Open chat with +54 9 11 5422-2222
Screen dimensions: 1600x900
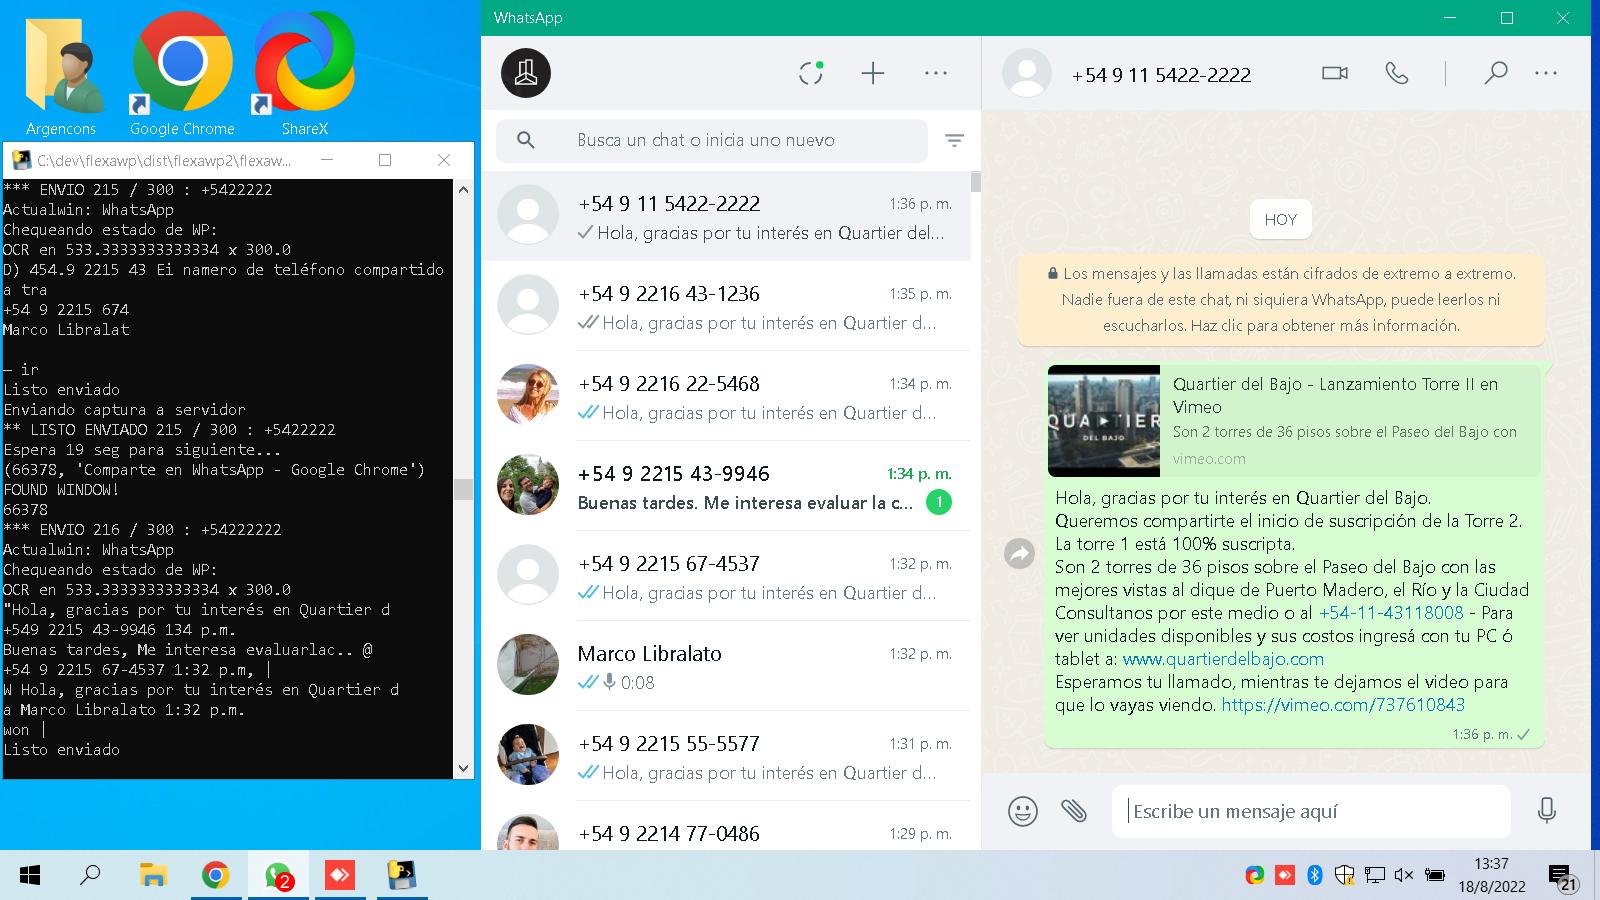[x=726, y=216]
